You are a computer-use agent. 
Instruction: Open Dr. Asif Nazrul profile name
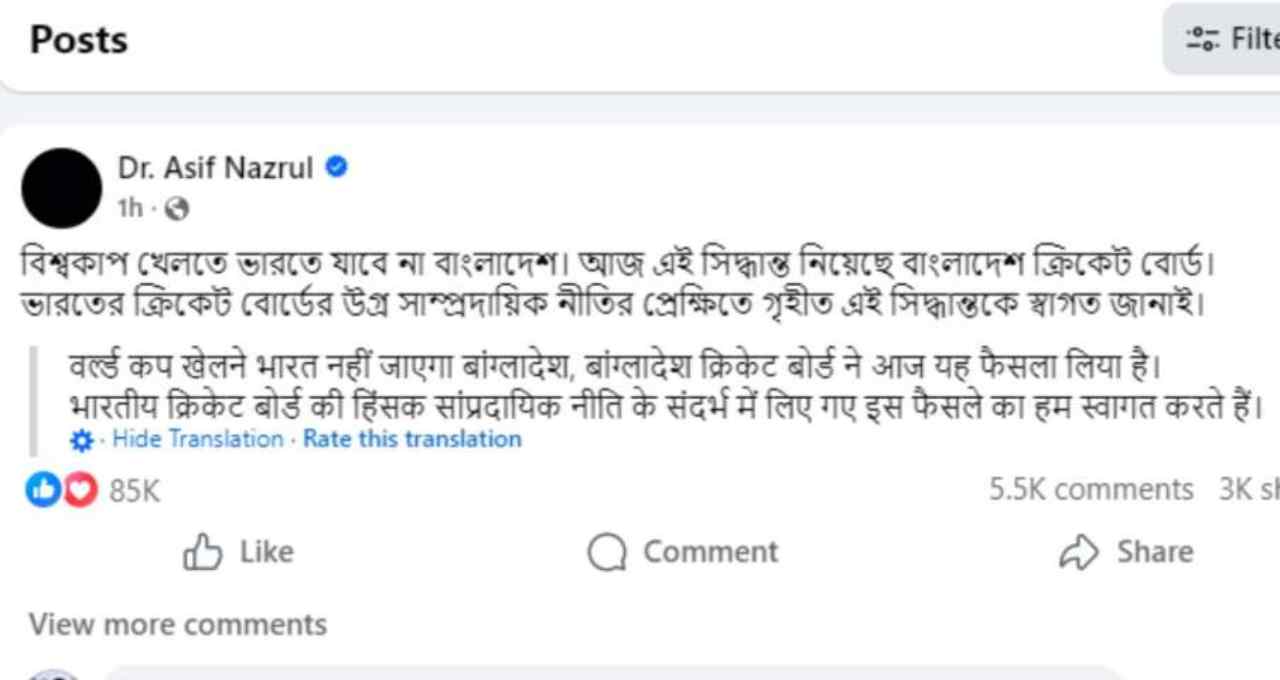click(x=215, y=168)
